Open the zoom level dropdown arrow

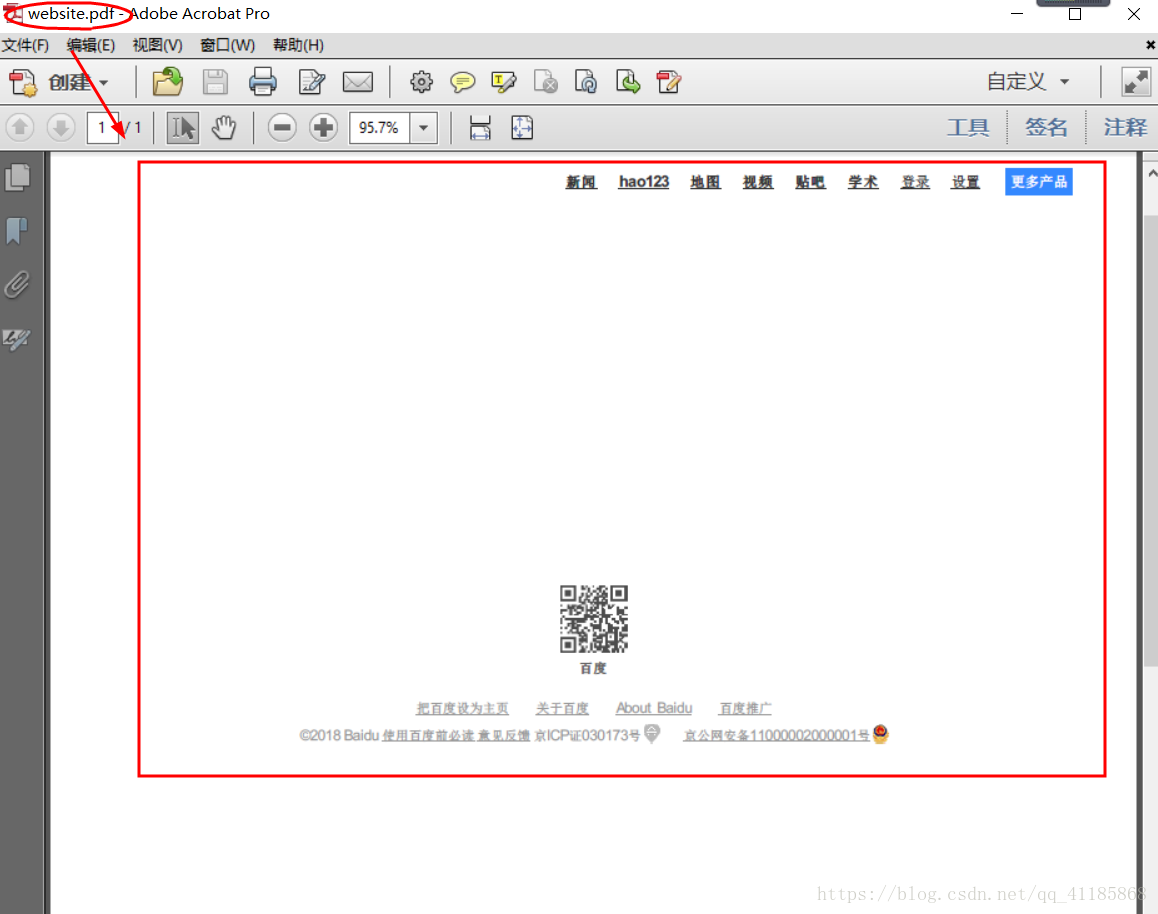[424, 128]
